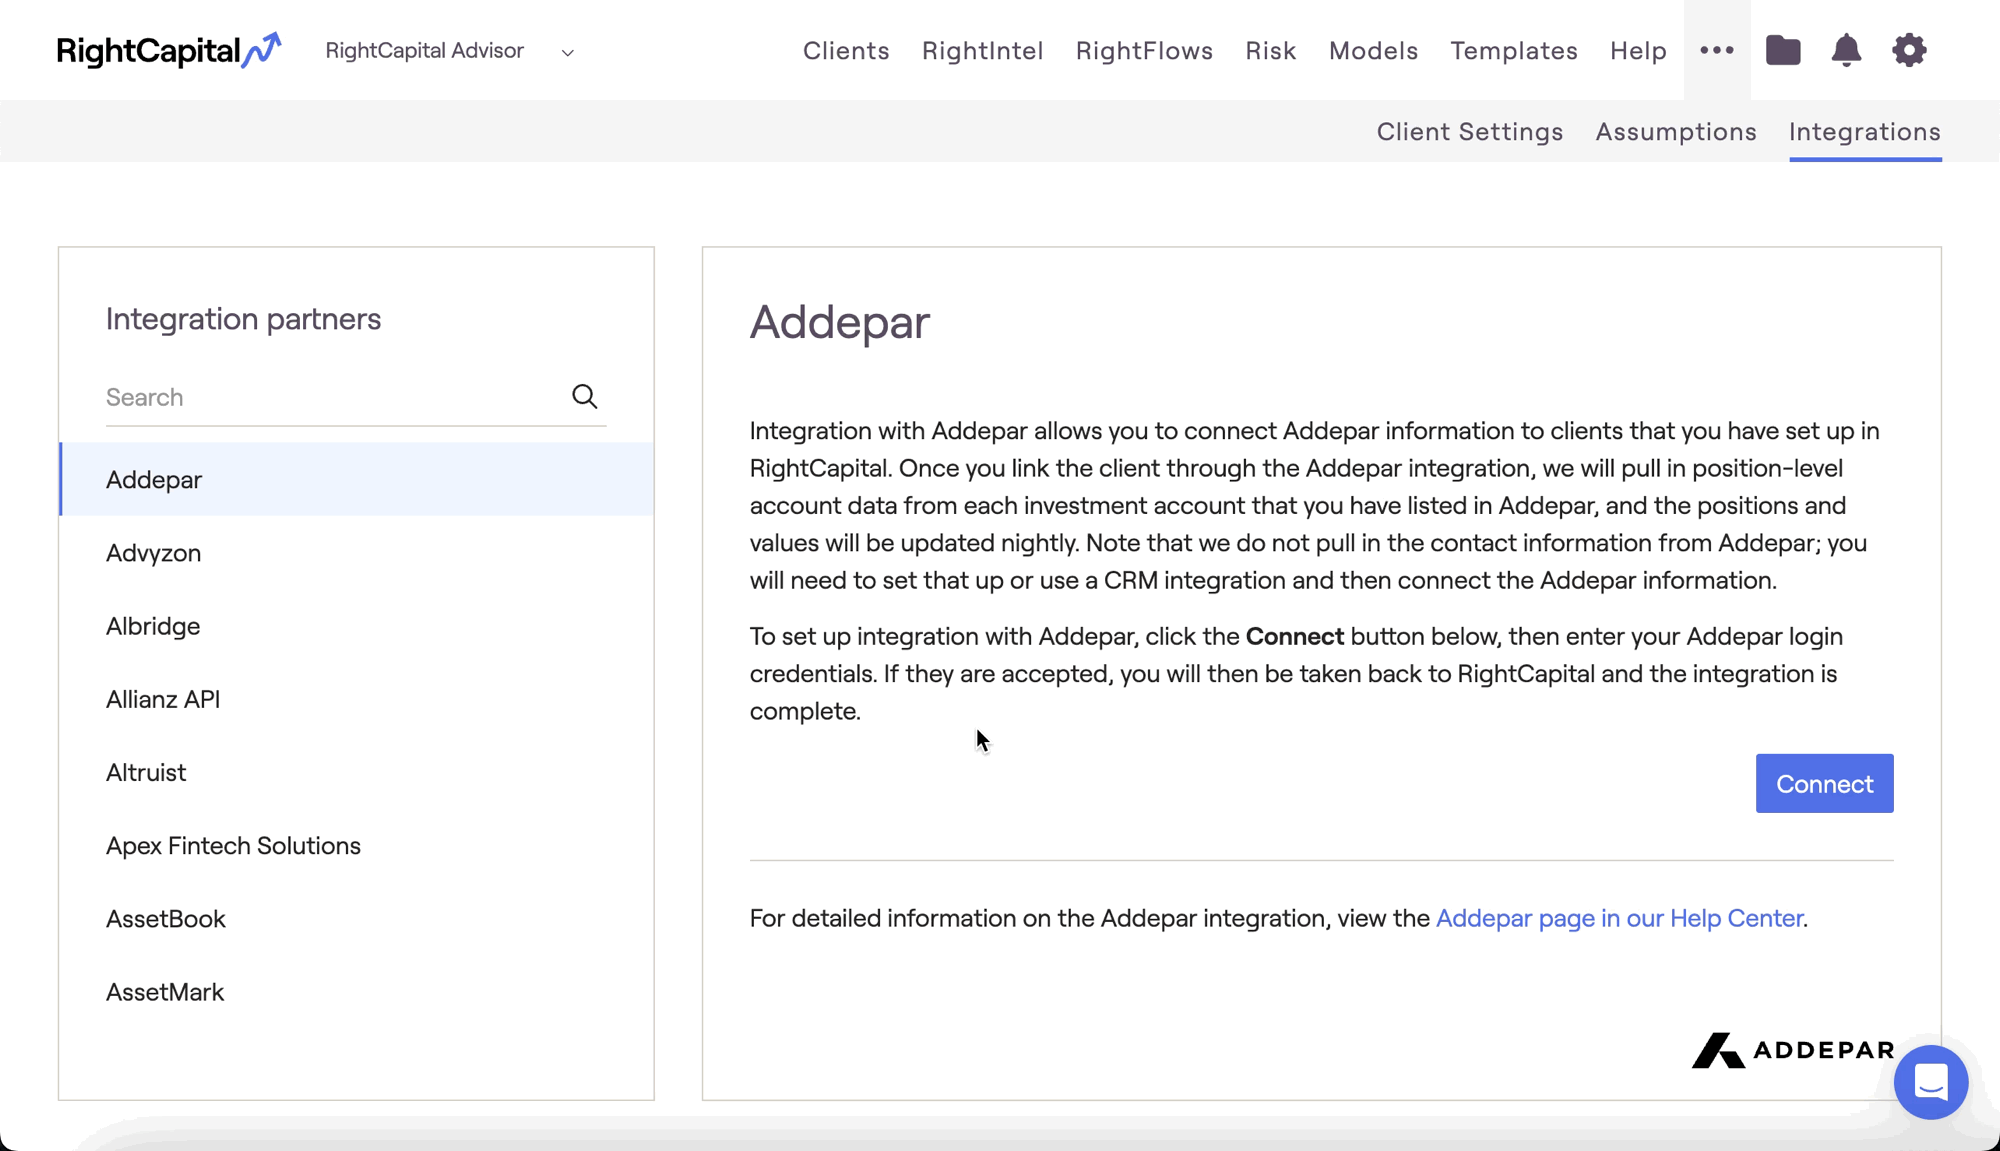Screen dimensions: 2000x1151
Task: Open the settings gear icon
Action: pyautogui.click(x=1909, y=50)
